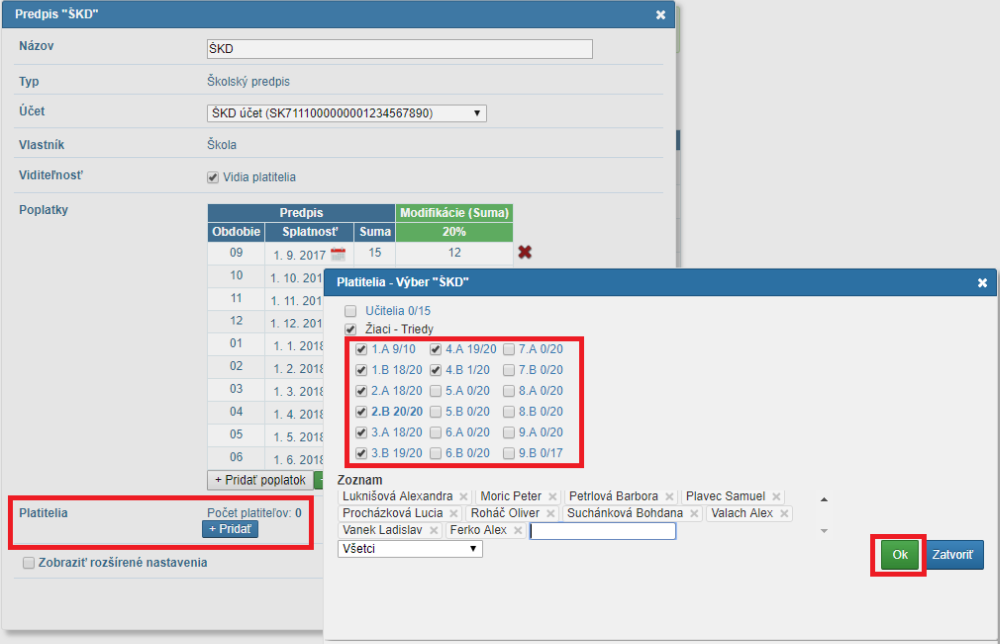Check class 5.B 0/20
Viewport: 1000px width, 644px height.
coord(436,412)
